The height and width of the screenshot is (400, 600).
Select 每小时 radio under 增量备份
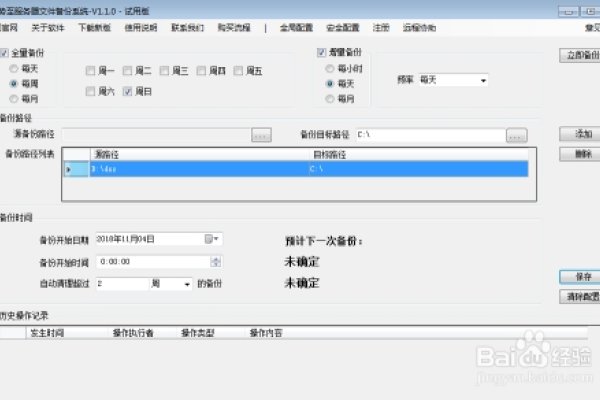pyautogui.click(x=330, y=69)
